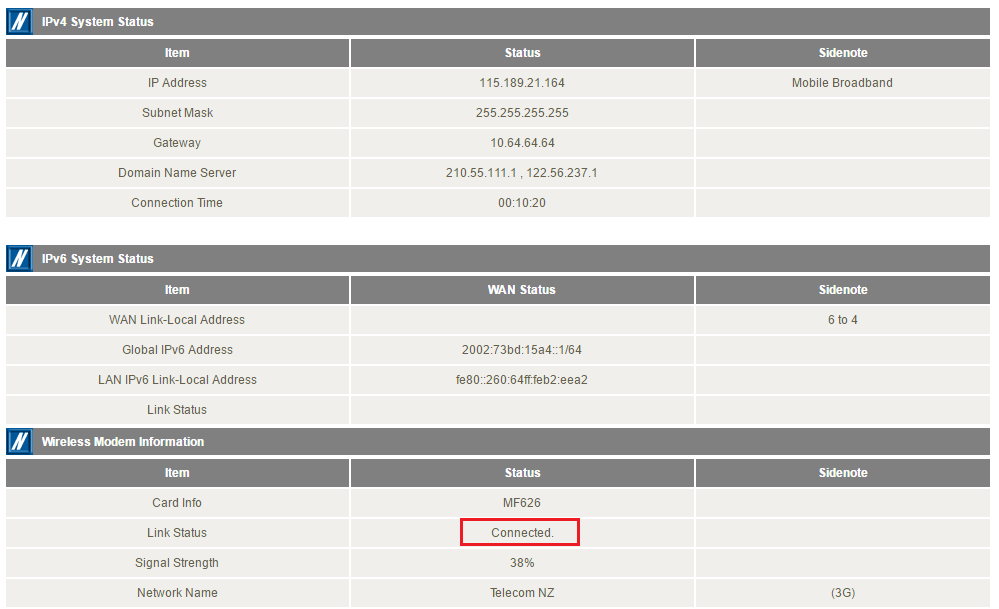Select the signal strength value 38%
The image size is (999, 609).
[522, 562]
